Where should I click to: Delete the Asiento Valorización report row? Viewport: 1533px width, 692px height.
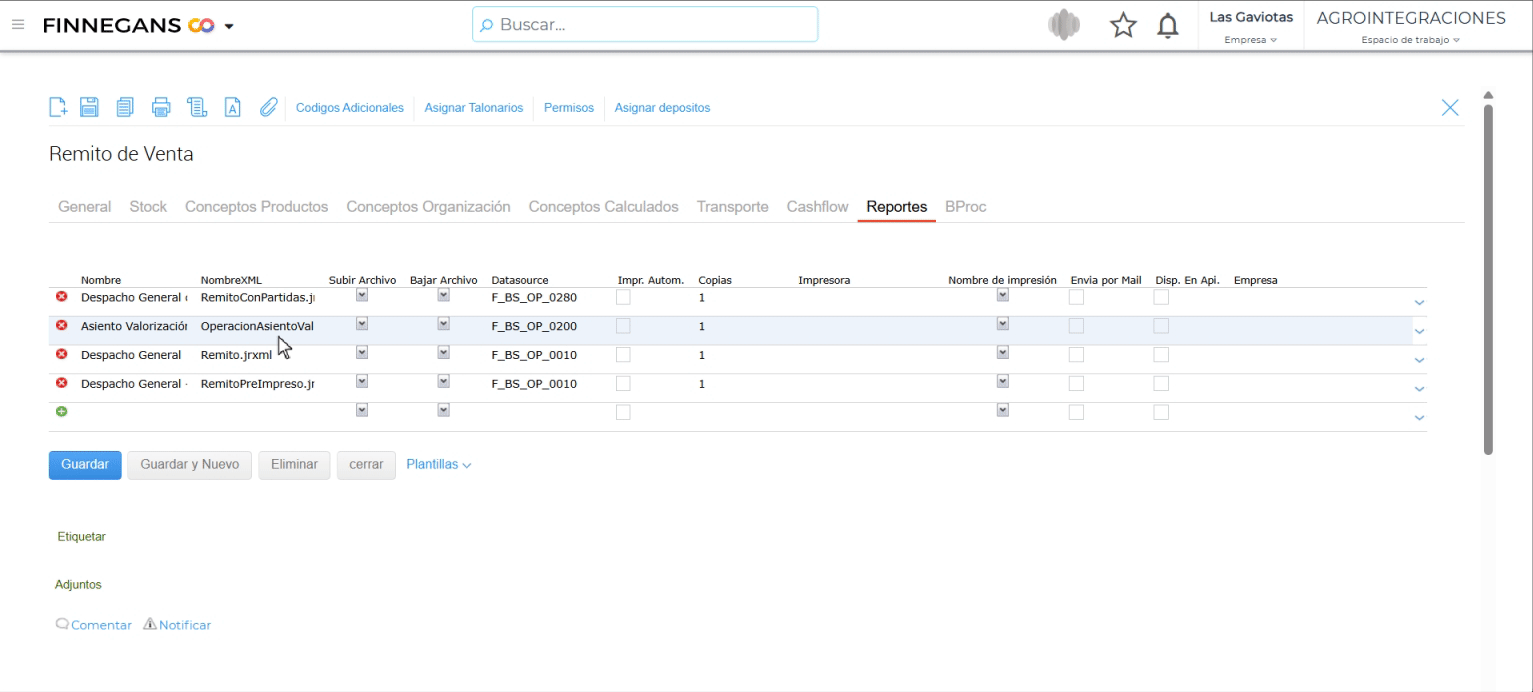click(x=62, y=326)
